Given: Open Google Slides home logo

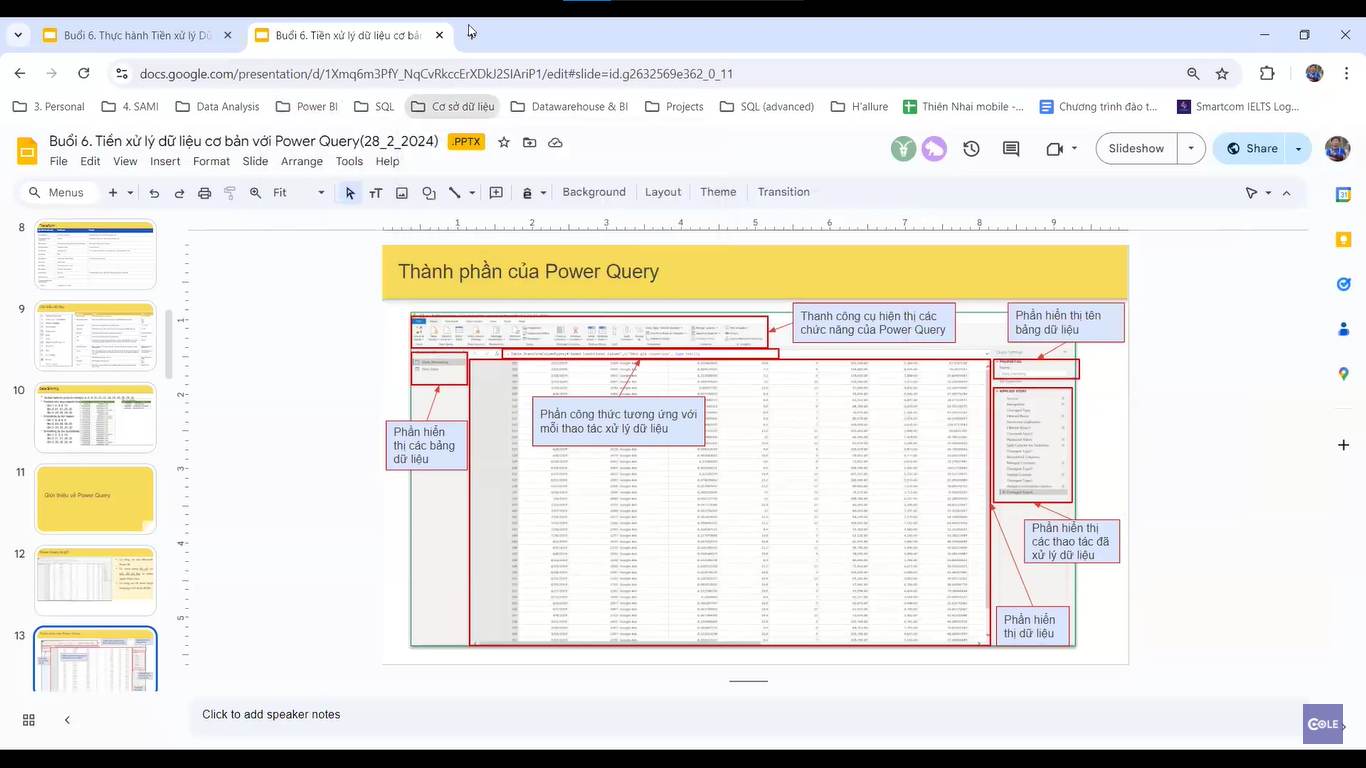Looking at the screenshot, I should [x=27, y=150].
